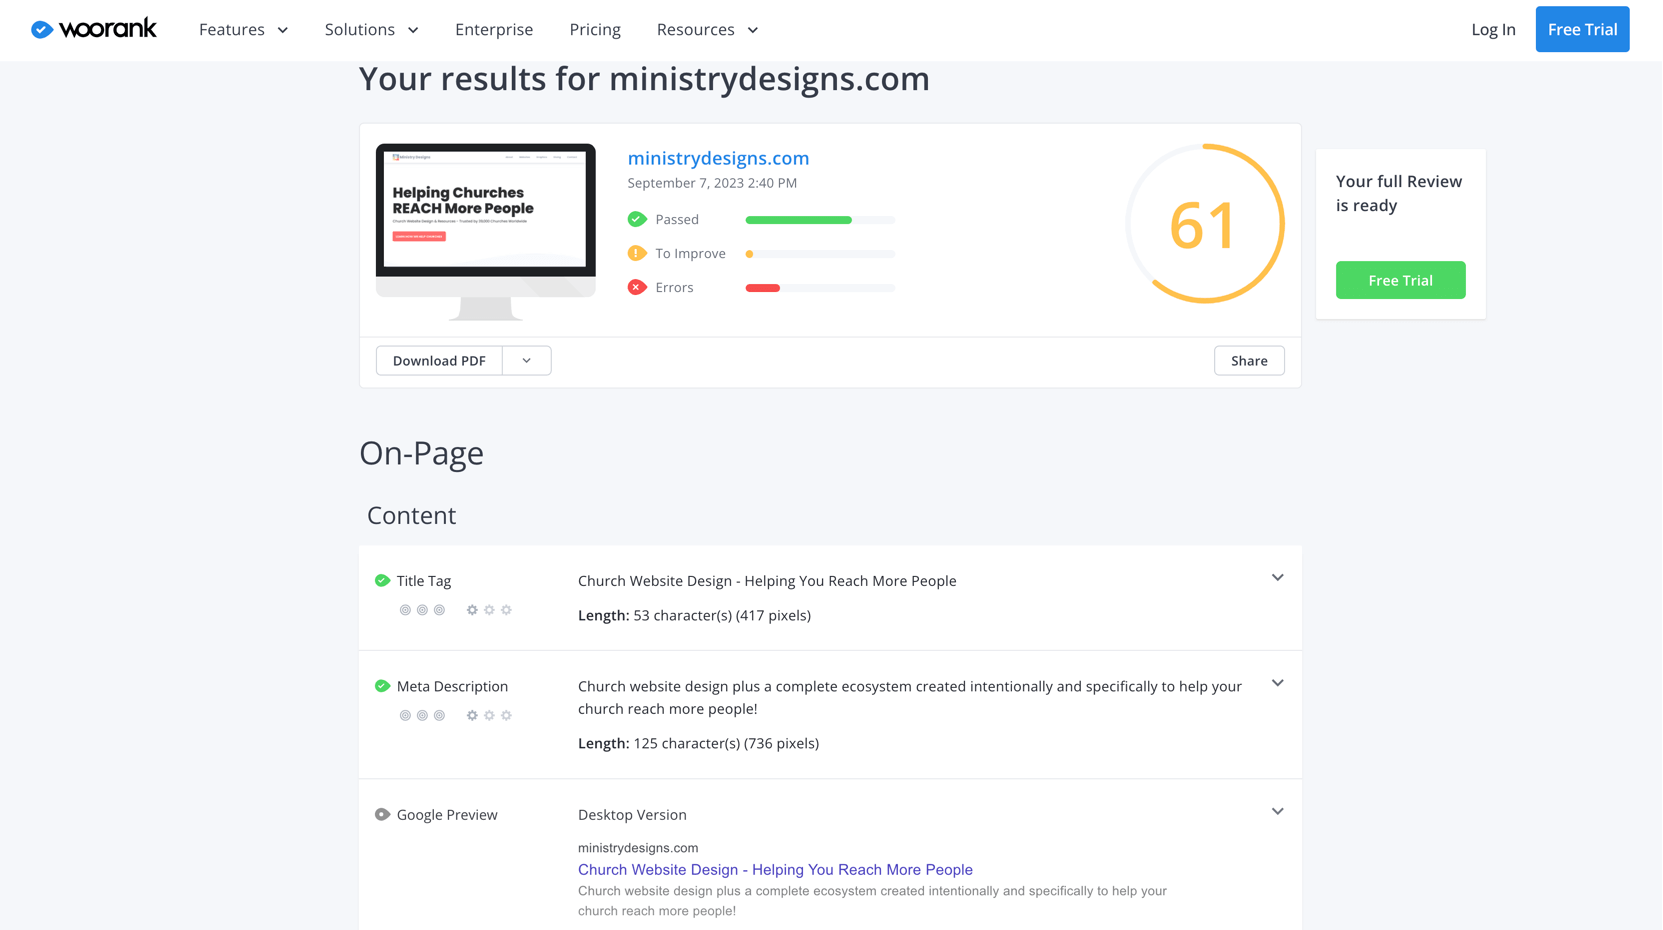Viewport: 1663px width, 930px height.
Task: Click the Share button
Action: tap(1249, 361)
